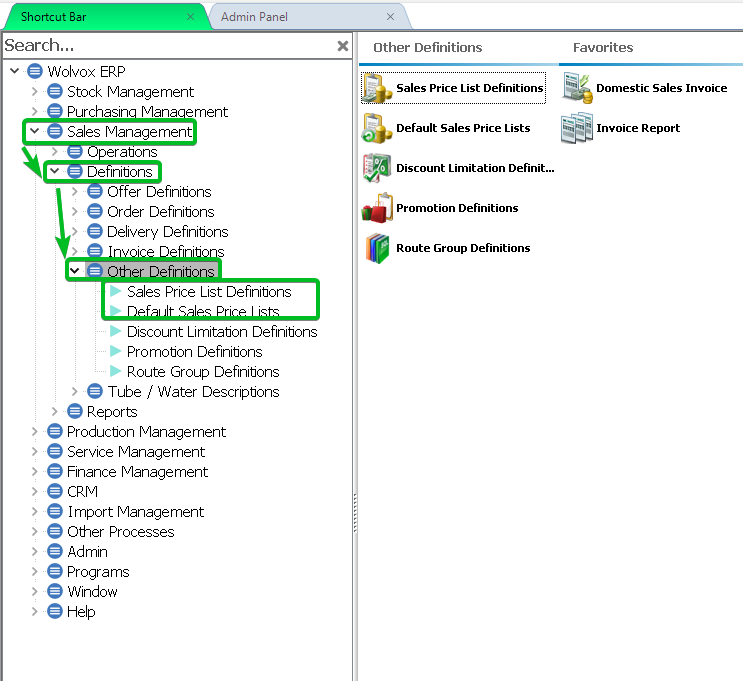Screen dimensions: 743x681
Task: Close the Shortcut Bar tab
Action: pyautogui.click(x=190, y=17)
